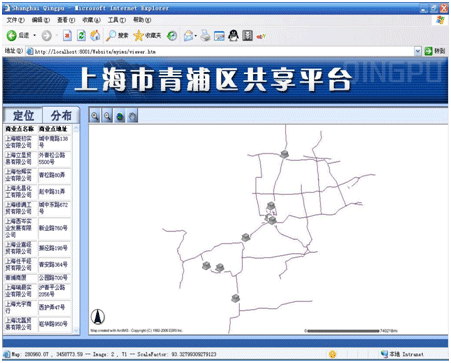Select address cell 新业路760号

pyautogui.click(x=55, y=228)
